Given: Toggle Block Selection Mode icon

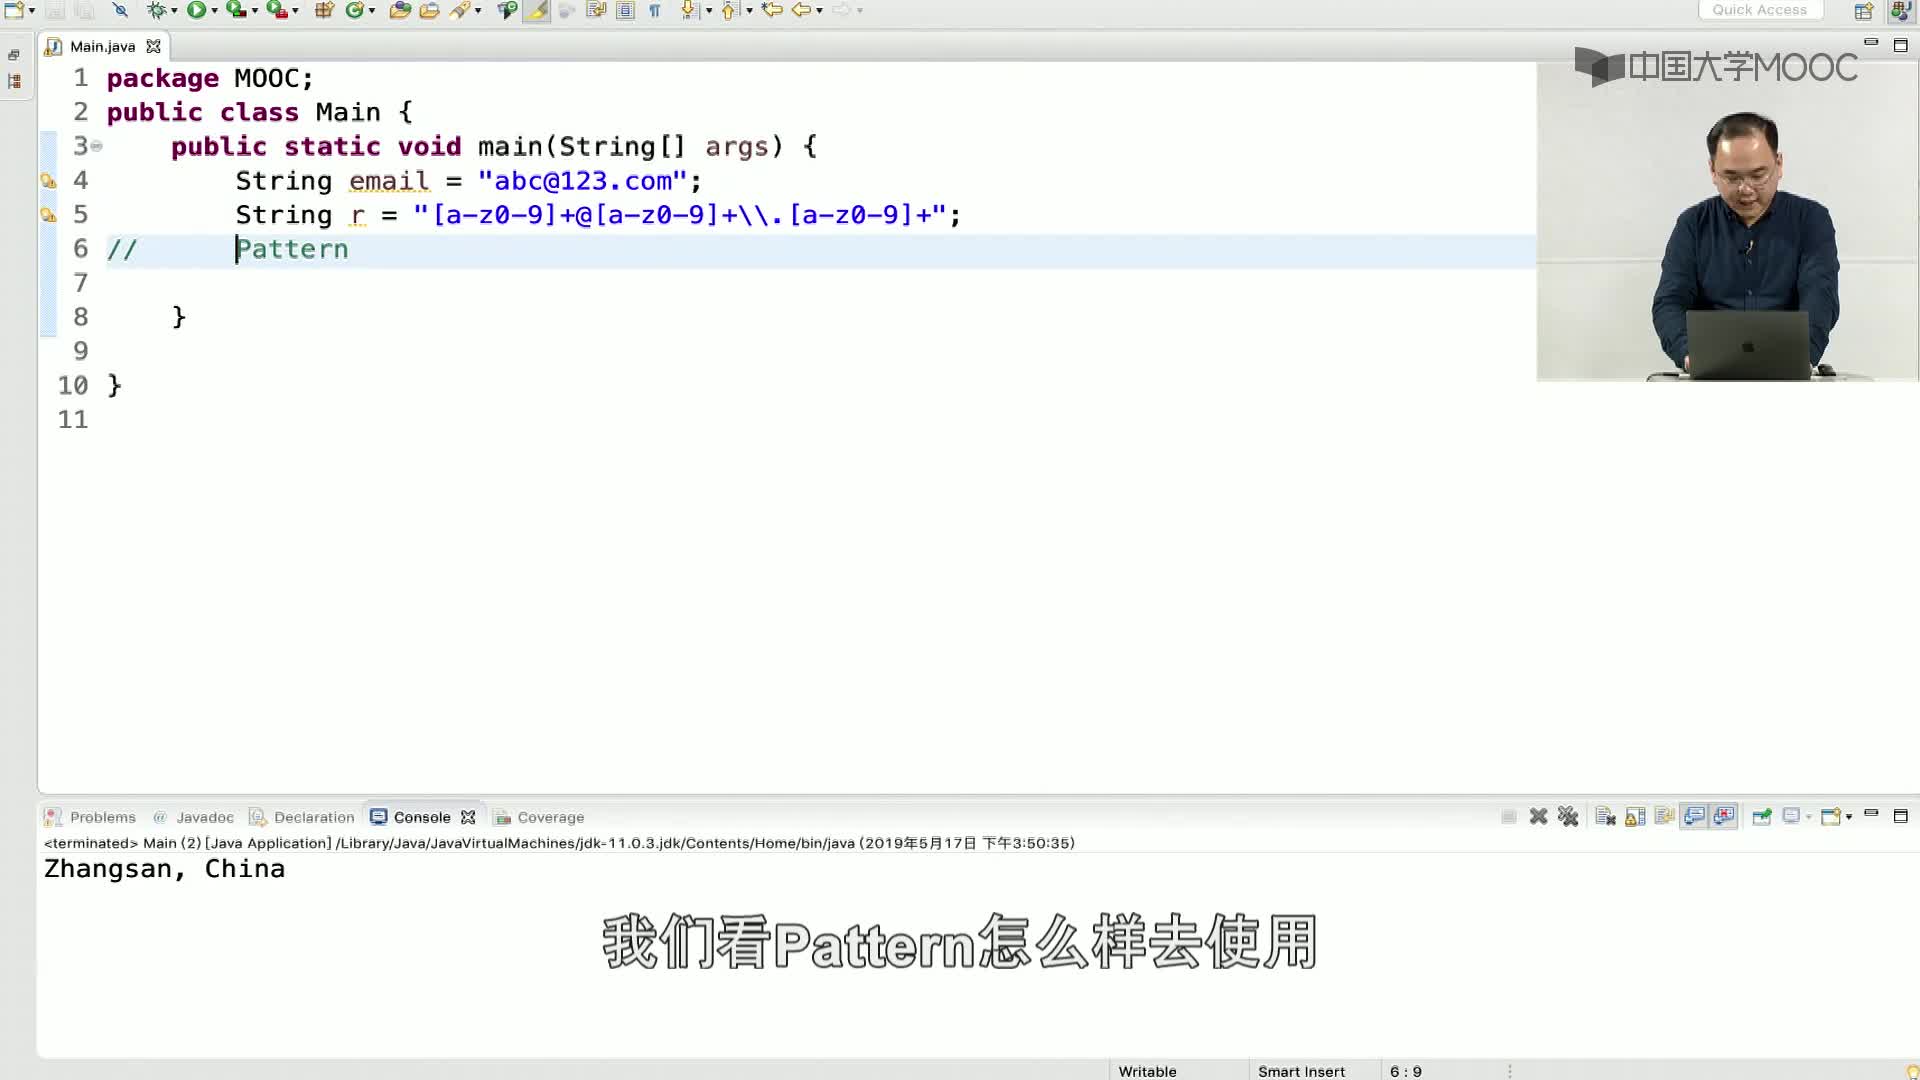Looking at the screenshot, I should click(x=625, y=10).
